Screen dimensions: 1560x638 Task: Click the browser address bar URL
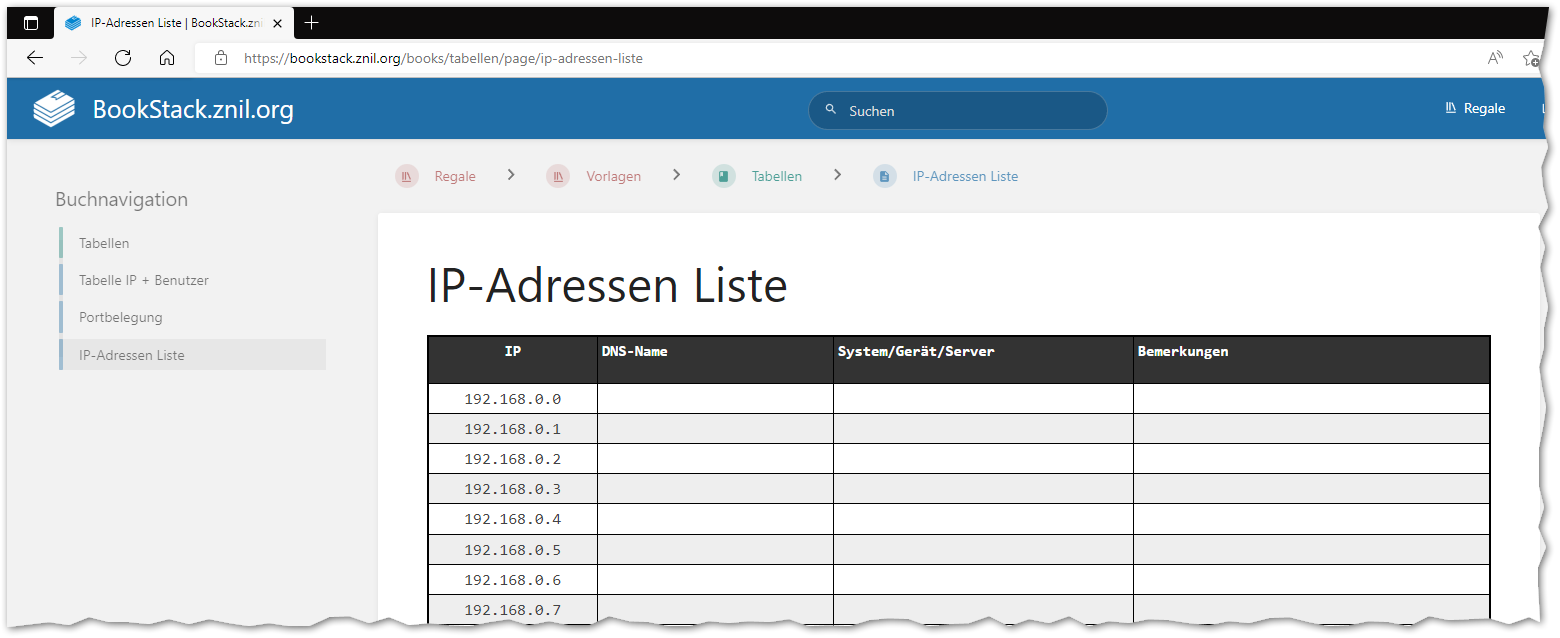pos(443,58)
